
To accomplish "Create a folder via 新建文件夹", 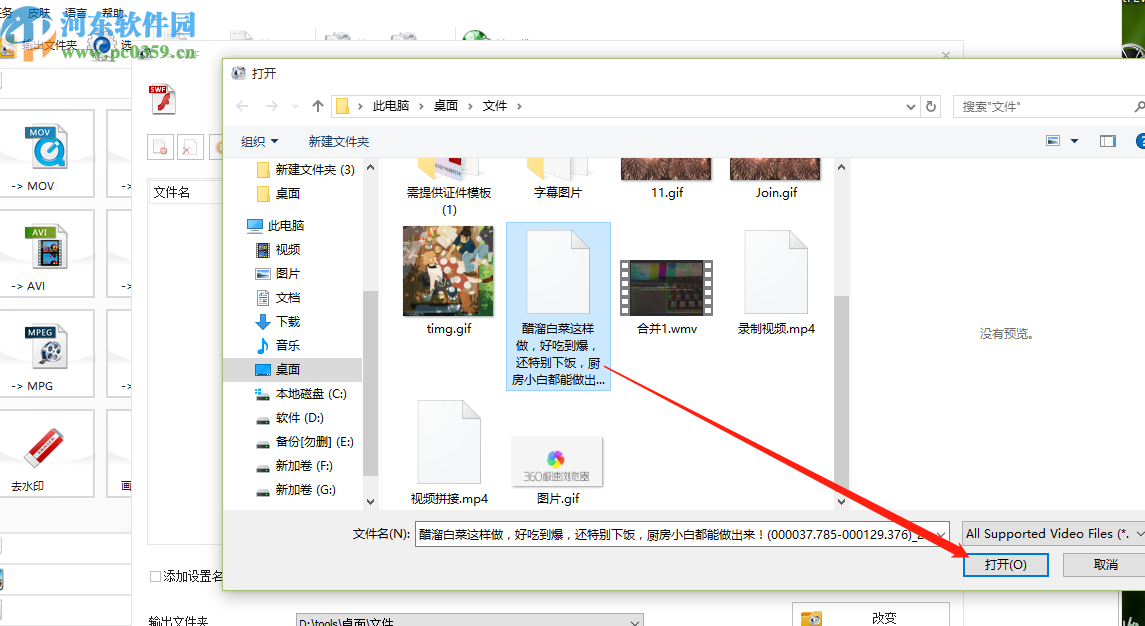I will (x=339, y=141).
